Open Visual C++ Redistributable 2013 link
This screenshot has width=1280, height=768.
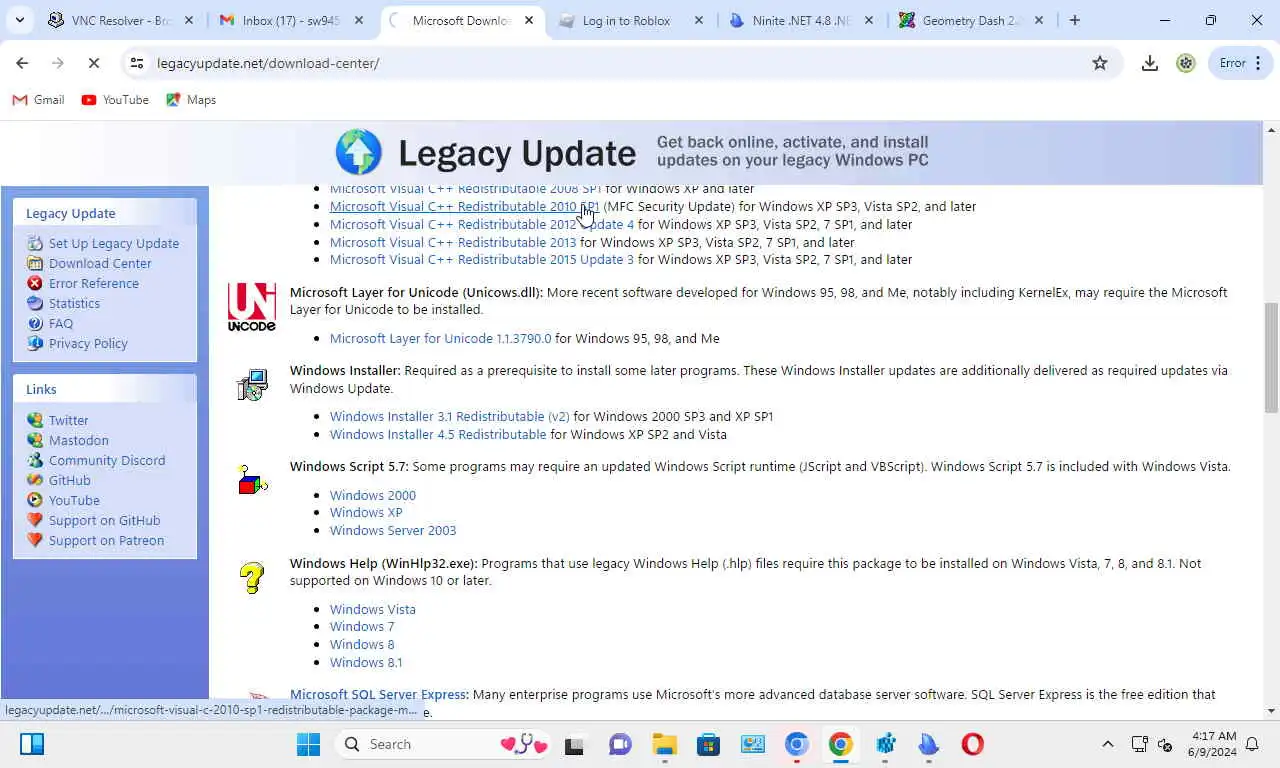click(453, 242)
